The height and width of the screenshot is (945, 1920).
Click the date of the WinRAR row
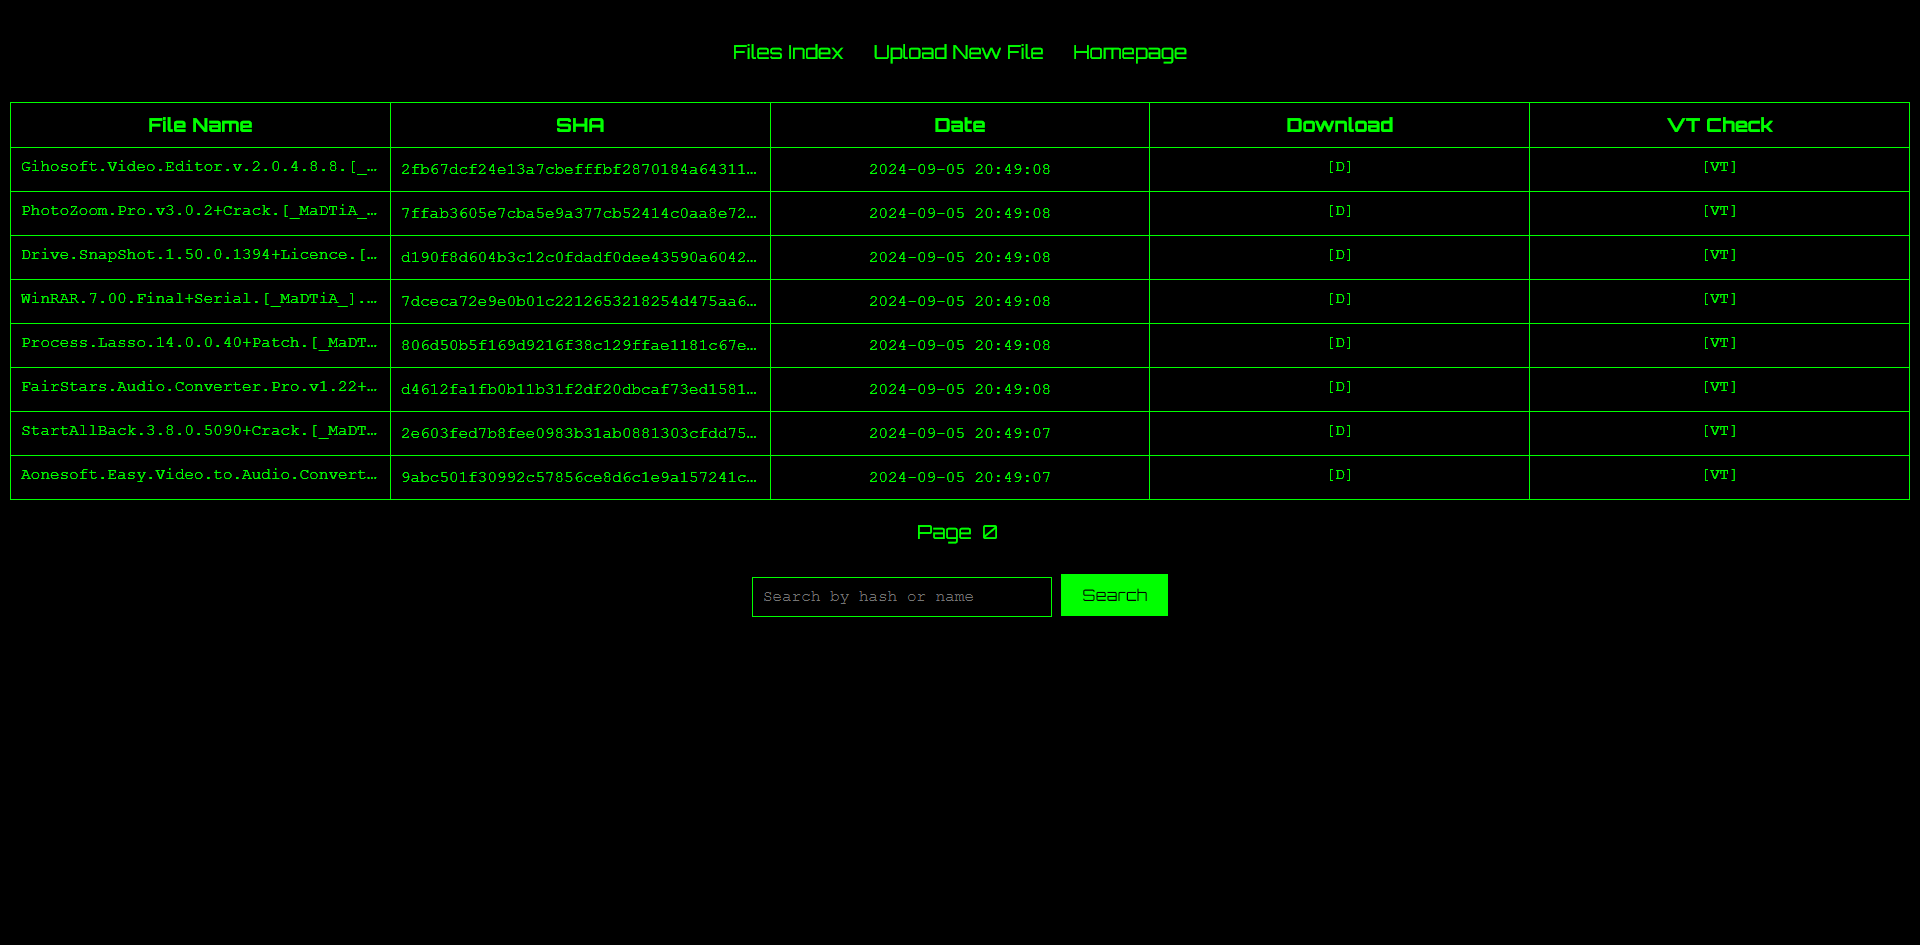point(960,301)
